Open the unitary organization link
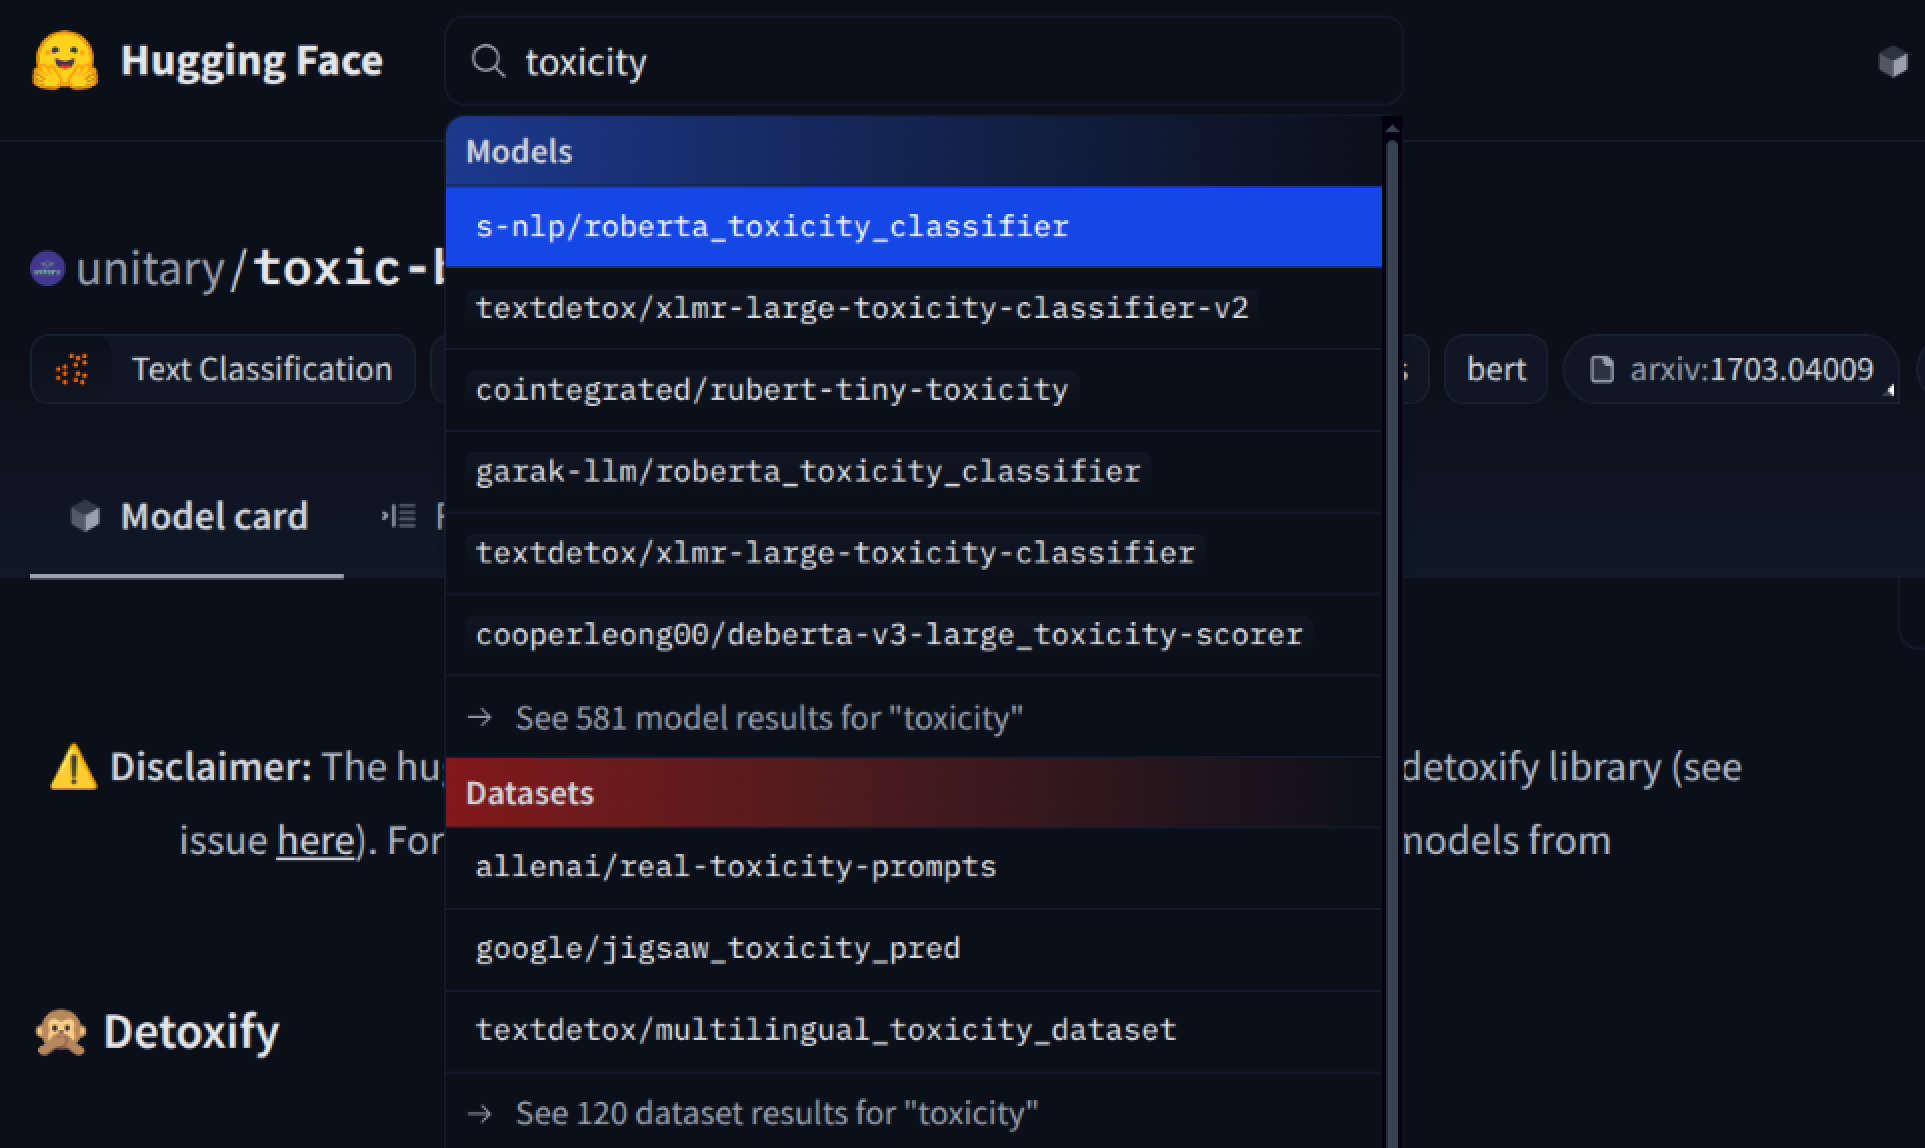 (150, 269)
